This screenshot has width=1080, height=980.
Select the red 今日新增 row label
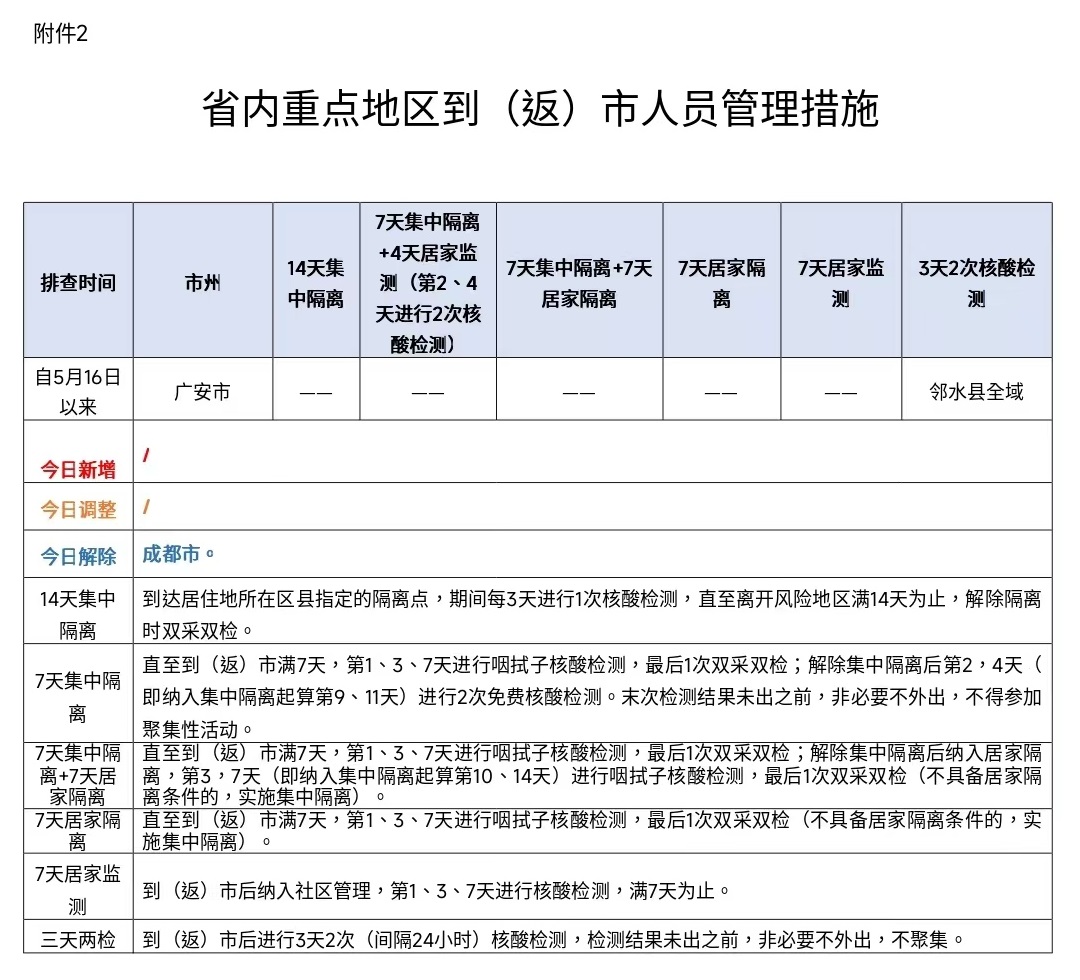[x=78, y=469]
